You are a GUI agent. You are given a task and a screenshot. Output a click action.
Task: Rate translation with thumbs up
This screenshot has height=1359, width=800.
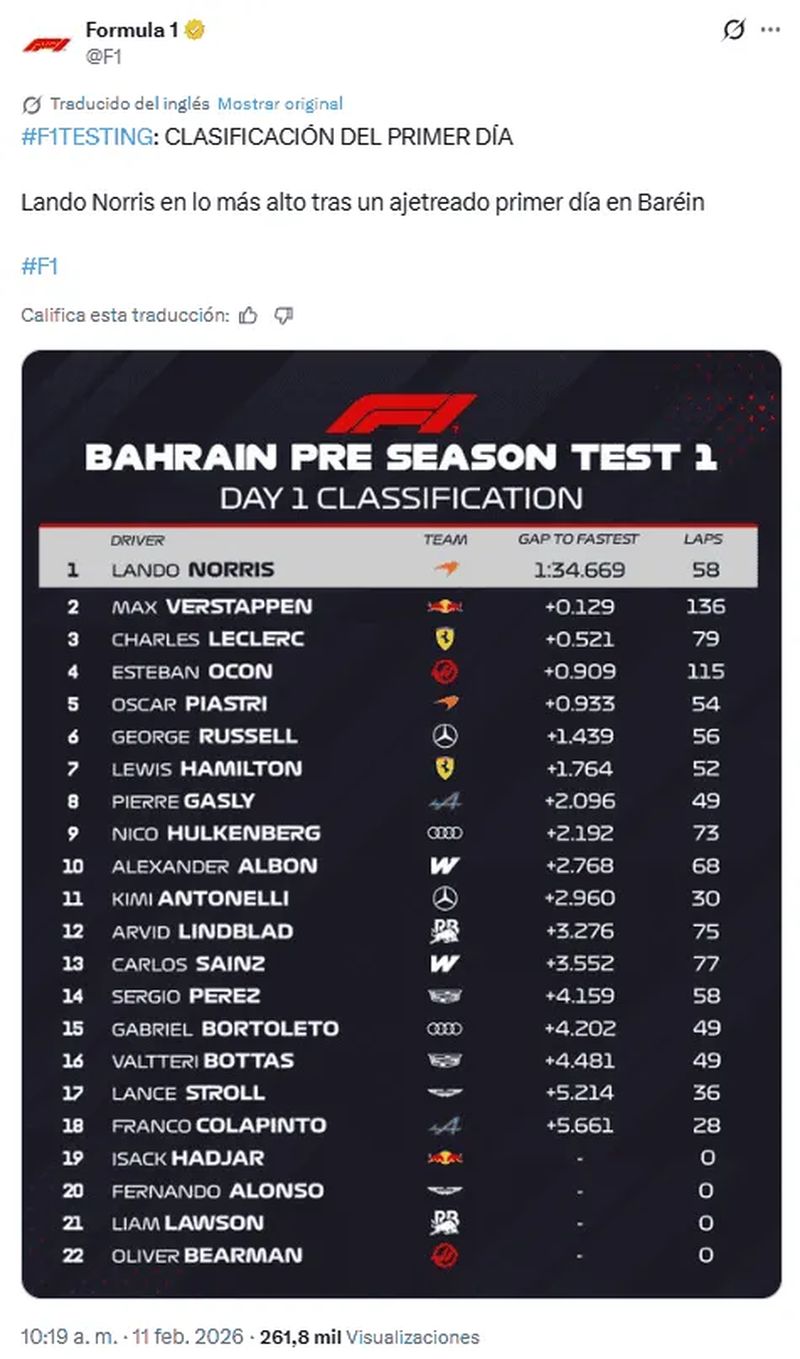tap(249, 316)
